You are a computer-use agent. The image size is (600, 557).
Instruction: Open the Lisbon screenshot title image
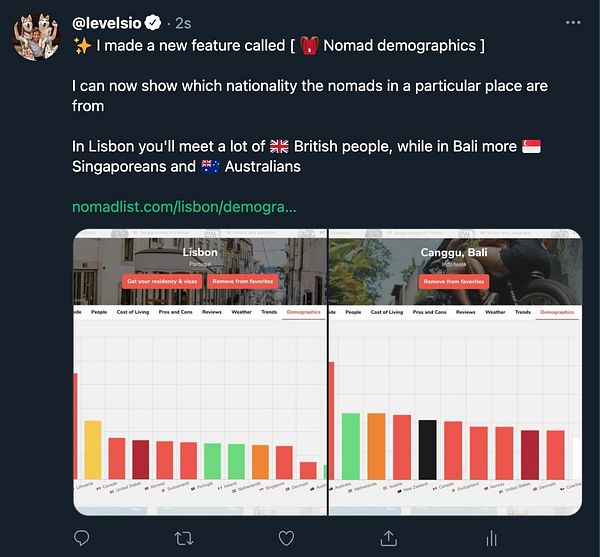click(200, 252)
